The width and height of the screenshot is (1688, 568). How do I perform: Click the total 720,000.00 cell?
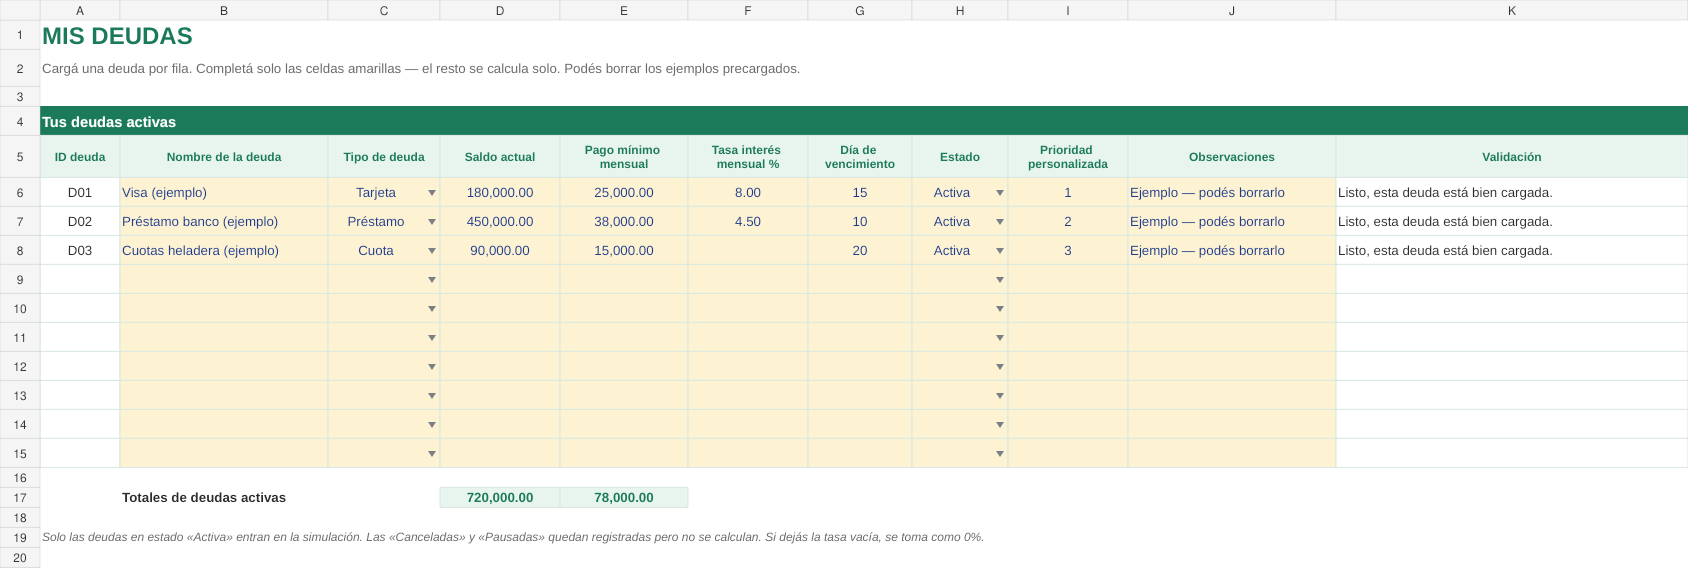500,498
